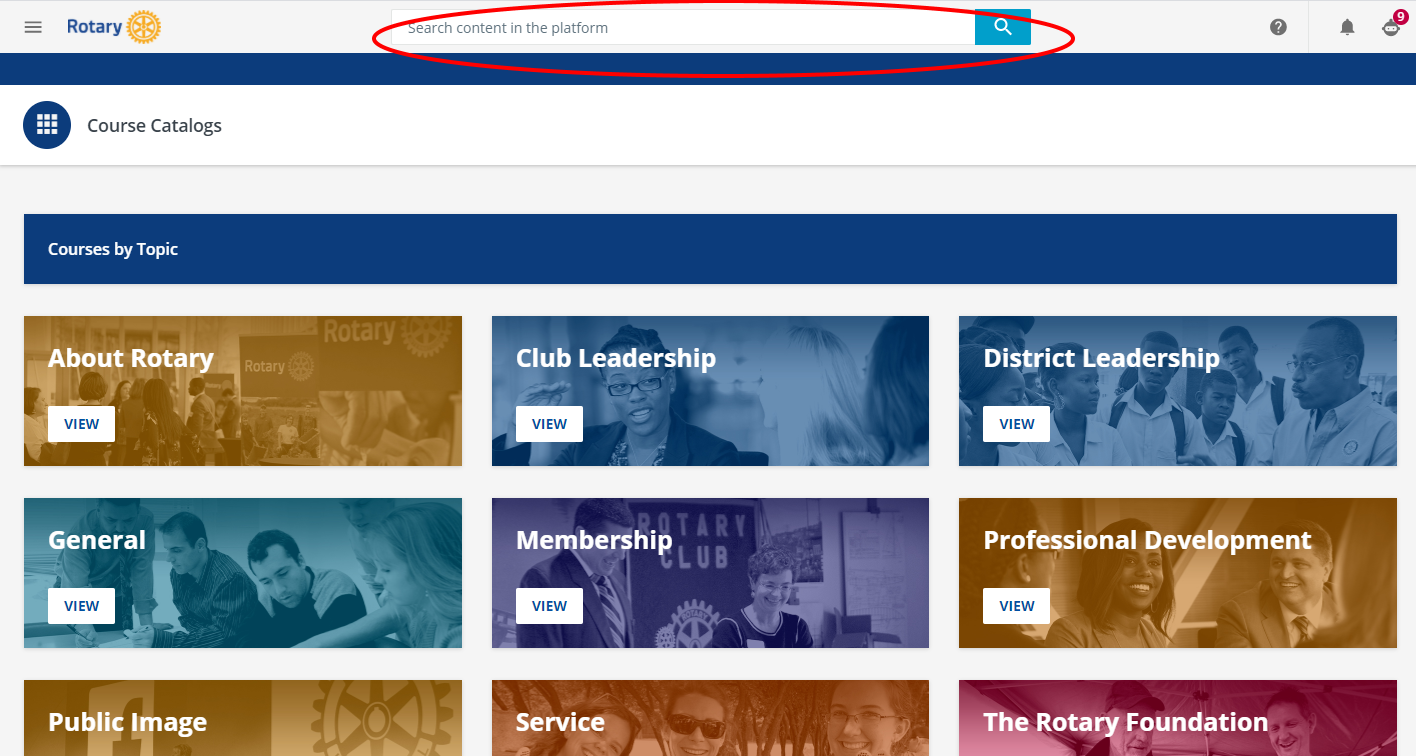View the District Leadership catalog
This screenshot has width=1416, height=756.
pyautogui.click(x=1016, y=424)
